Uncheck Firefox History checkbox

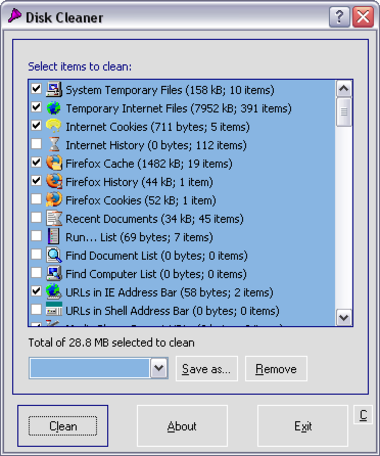tap(36, 181)
